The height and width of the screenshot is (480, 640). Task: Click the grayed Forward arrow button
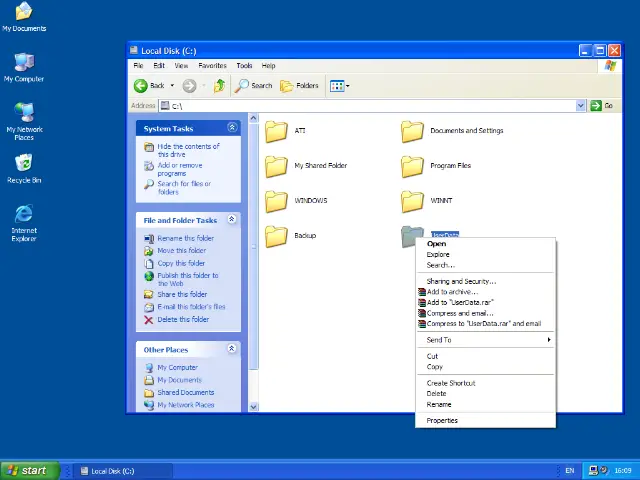189,86
